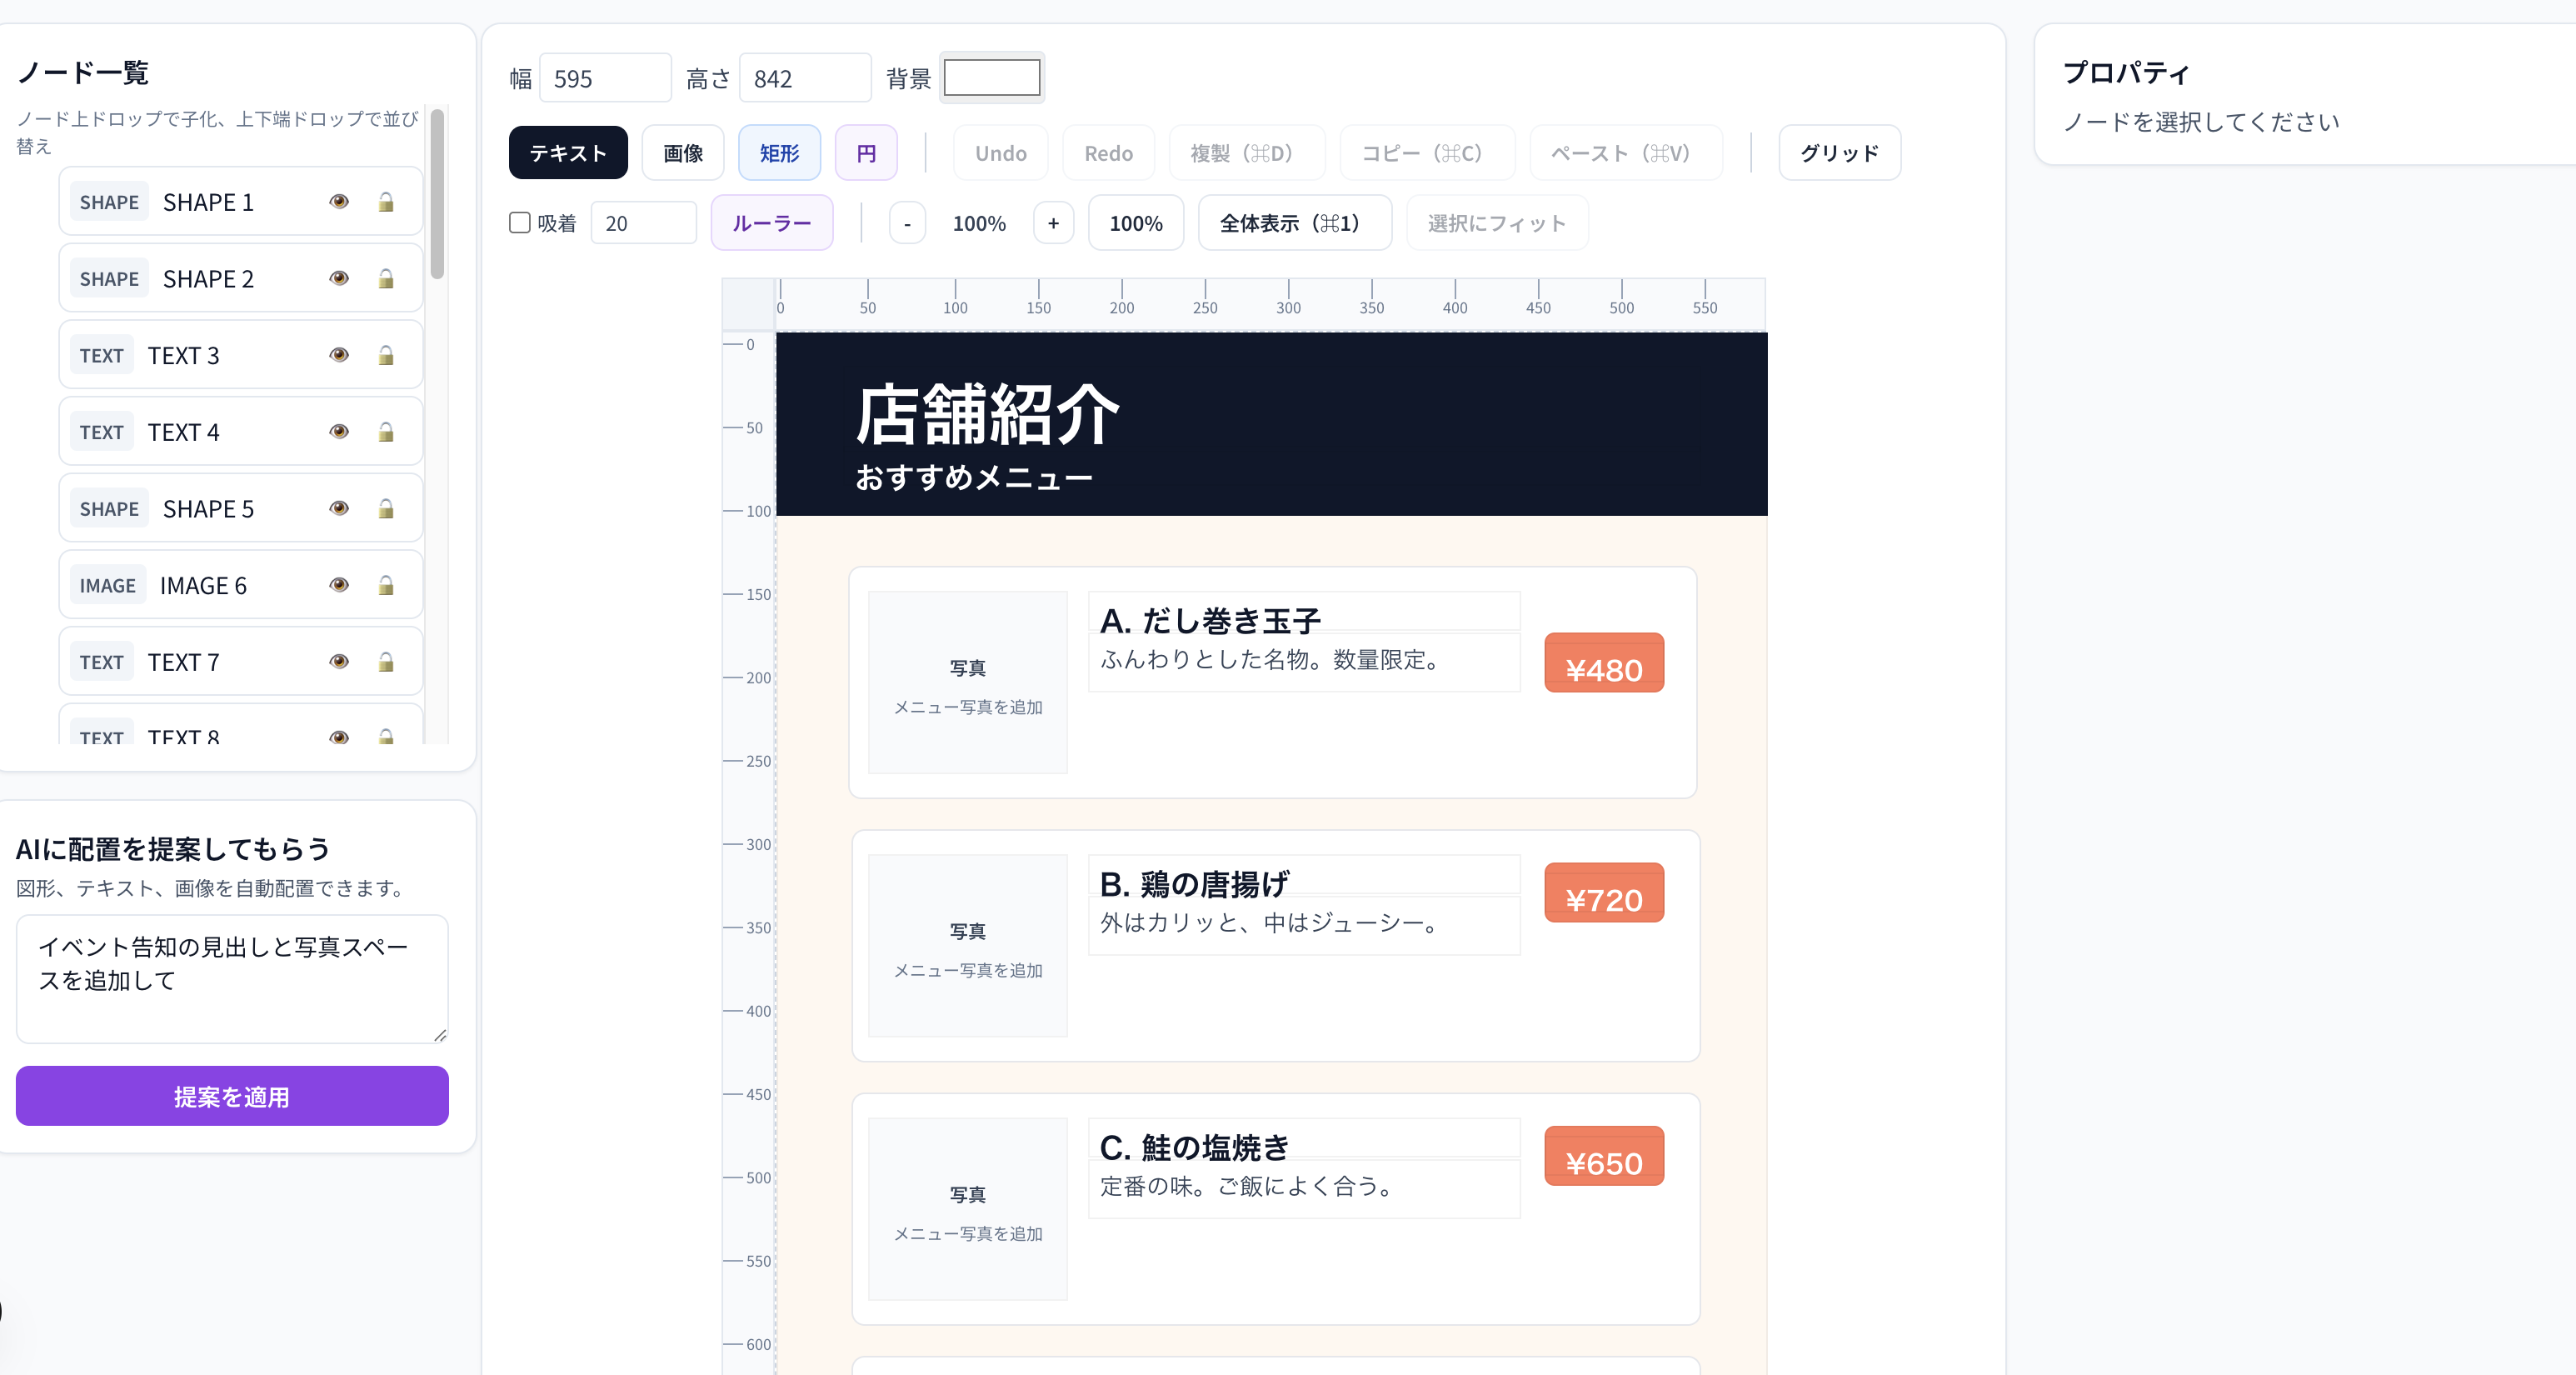This screenshot has height=1375, width=2576.
Task: Select the 矩形 rectangle tool
Action: pyautogui.click(x=779, y=153)
